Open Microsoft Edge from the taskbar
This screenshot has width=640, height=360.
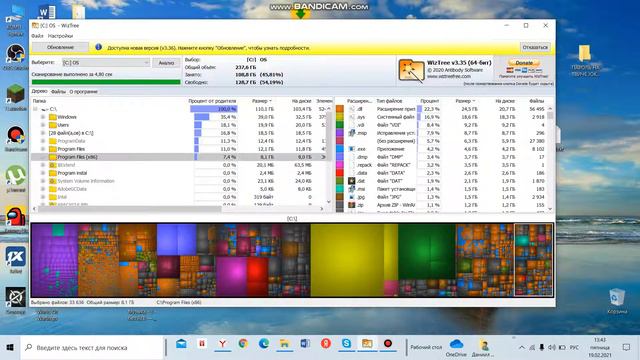point(264,344)
